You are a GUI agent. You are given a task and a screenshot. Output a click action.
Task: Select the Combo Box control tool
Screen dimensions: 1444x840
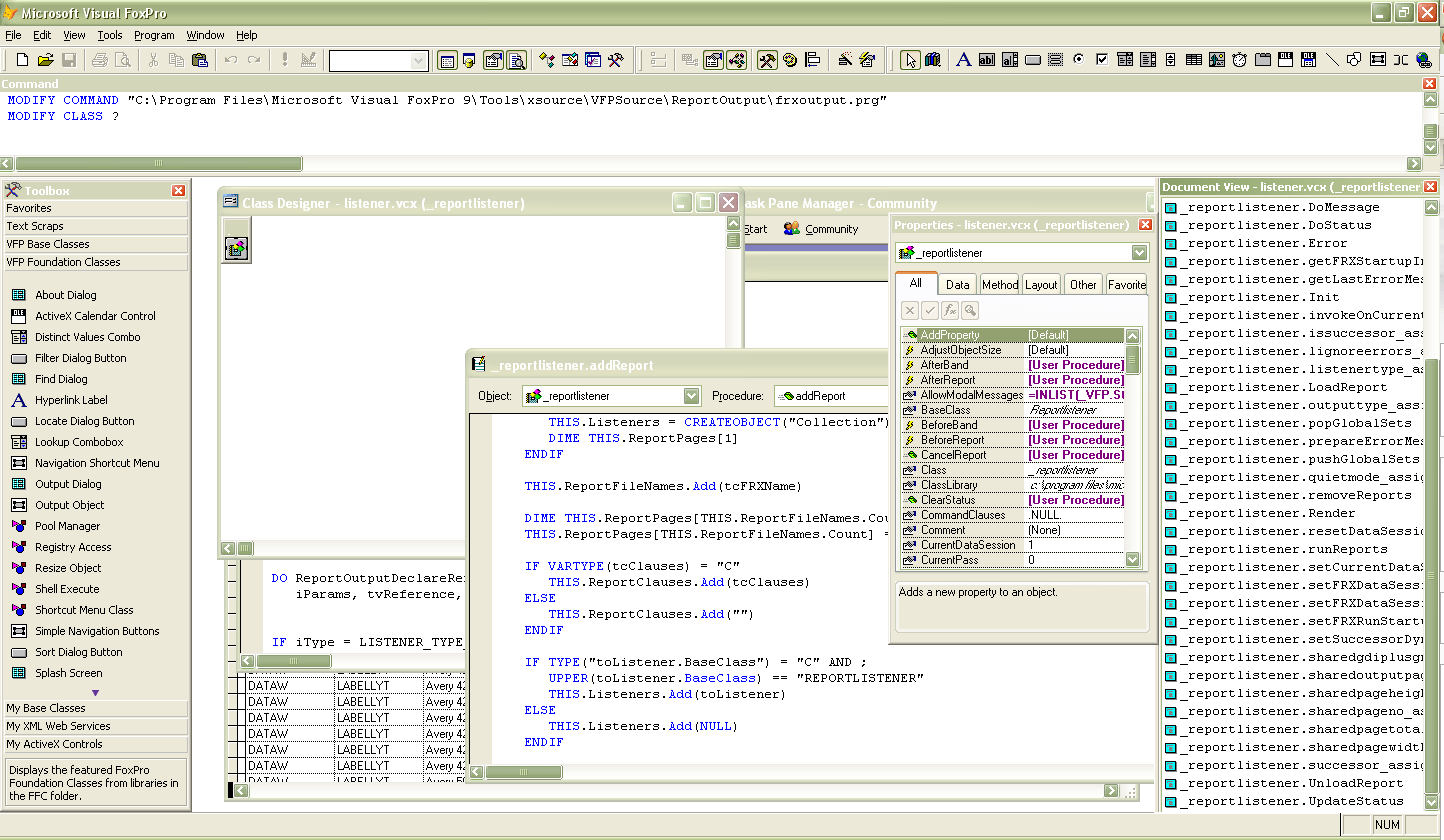pyautogui.click(x=1124, y=59)
